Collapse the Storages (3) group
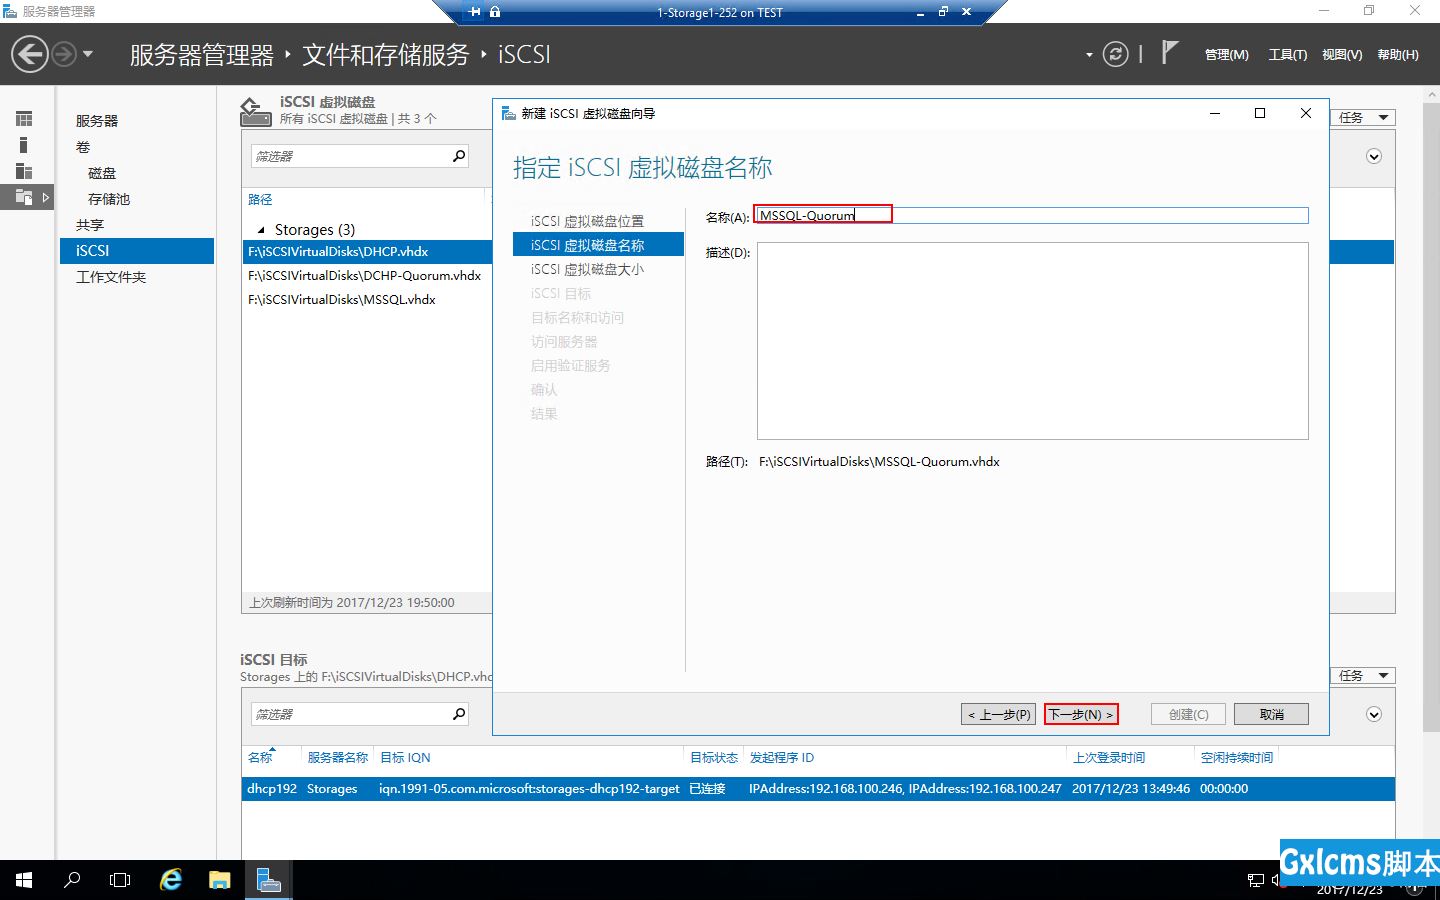 pos(262,230)
